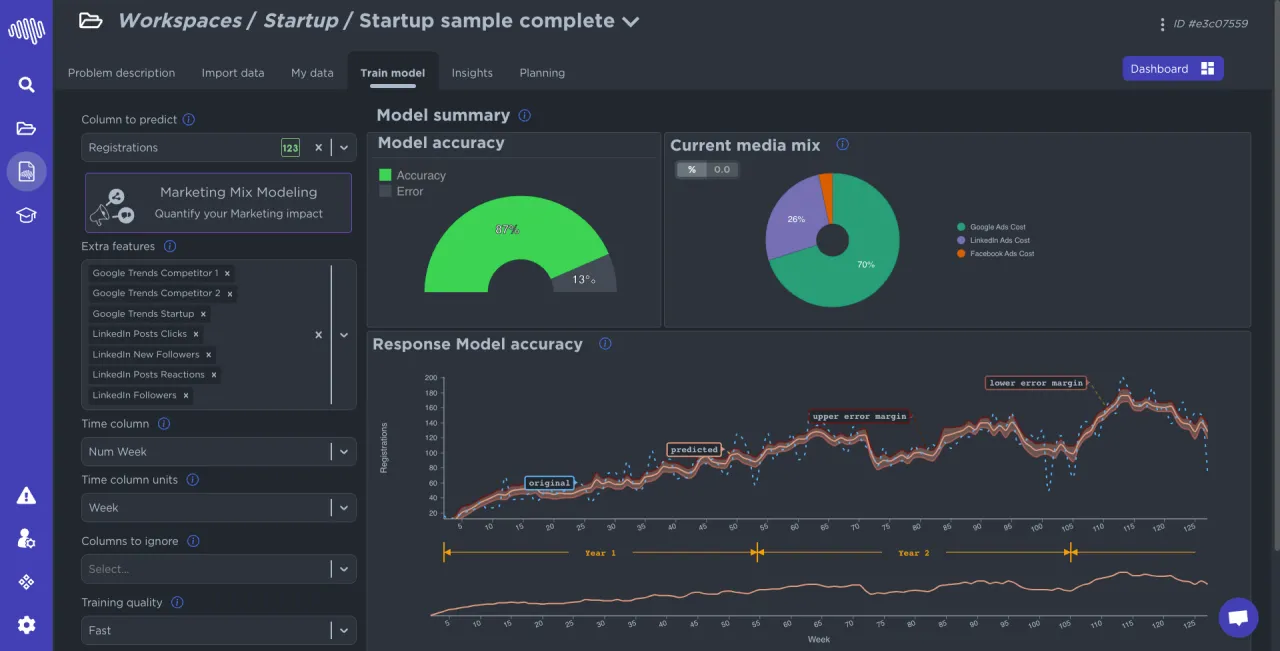
Task: Open the settings gear at sidebar bottom
Action: coord(26,626)
